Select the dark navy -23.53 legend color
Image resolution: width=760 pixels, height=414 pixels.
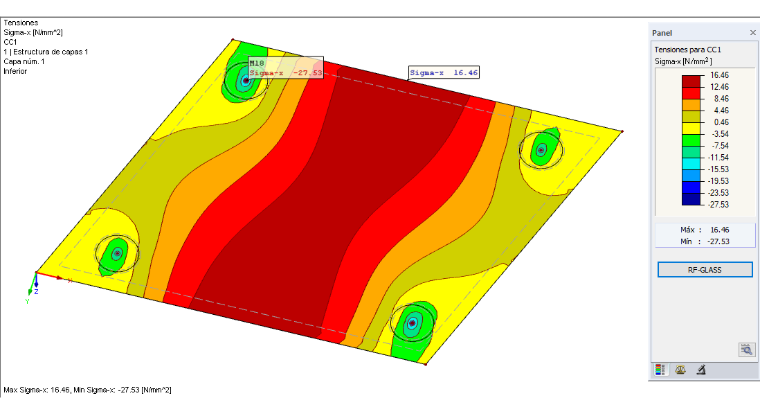point(691,199)
